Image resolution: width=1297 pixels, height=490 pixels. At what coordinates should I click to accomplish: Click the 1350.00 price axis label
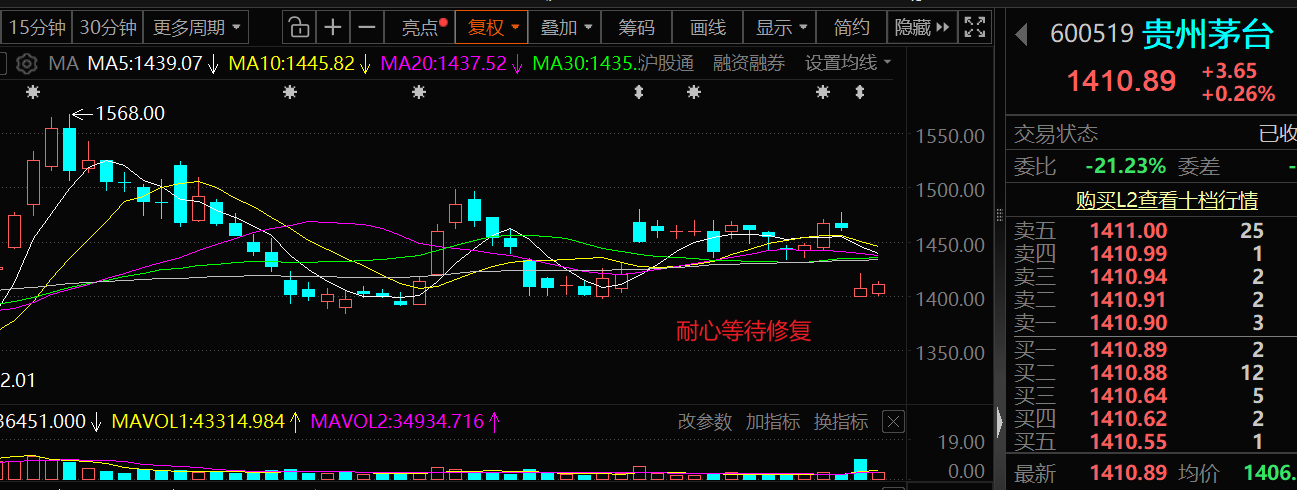click(x=949, y=353)
